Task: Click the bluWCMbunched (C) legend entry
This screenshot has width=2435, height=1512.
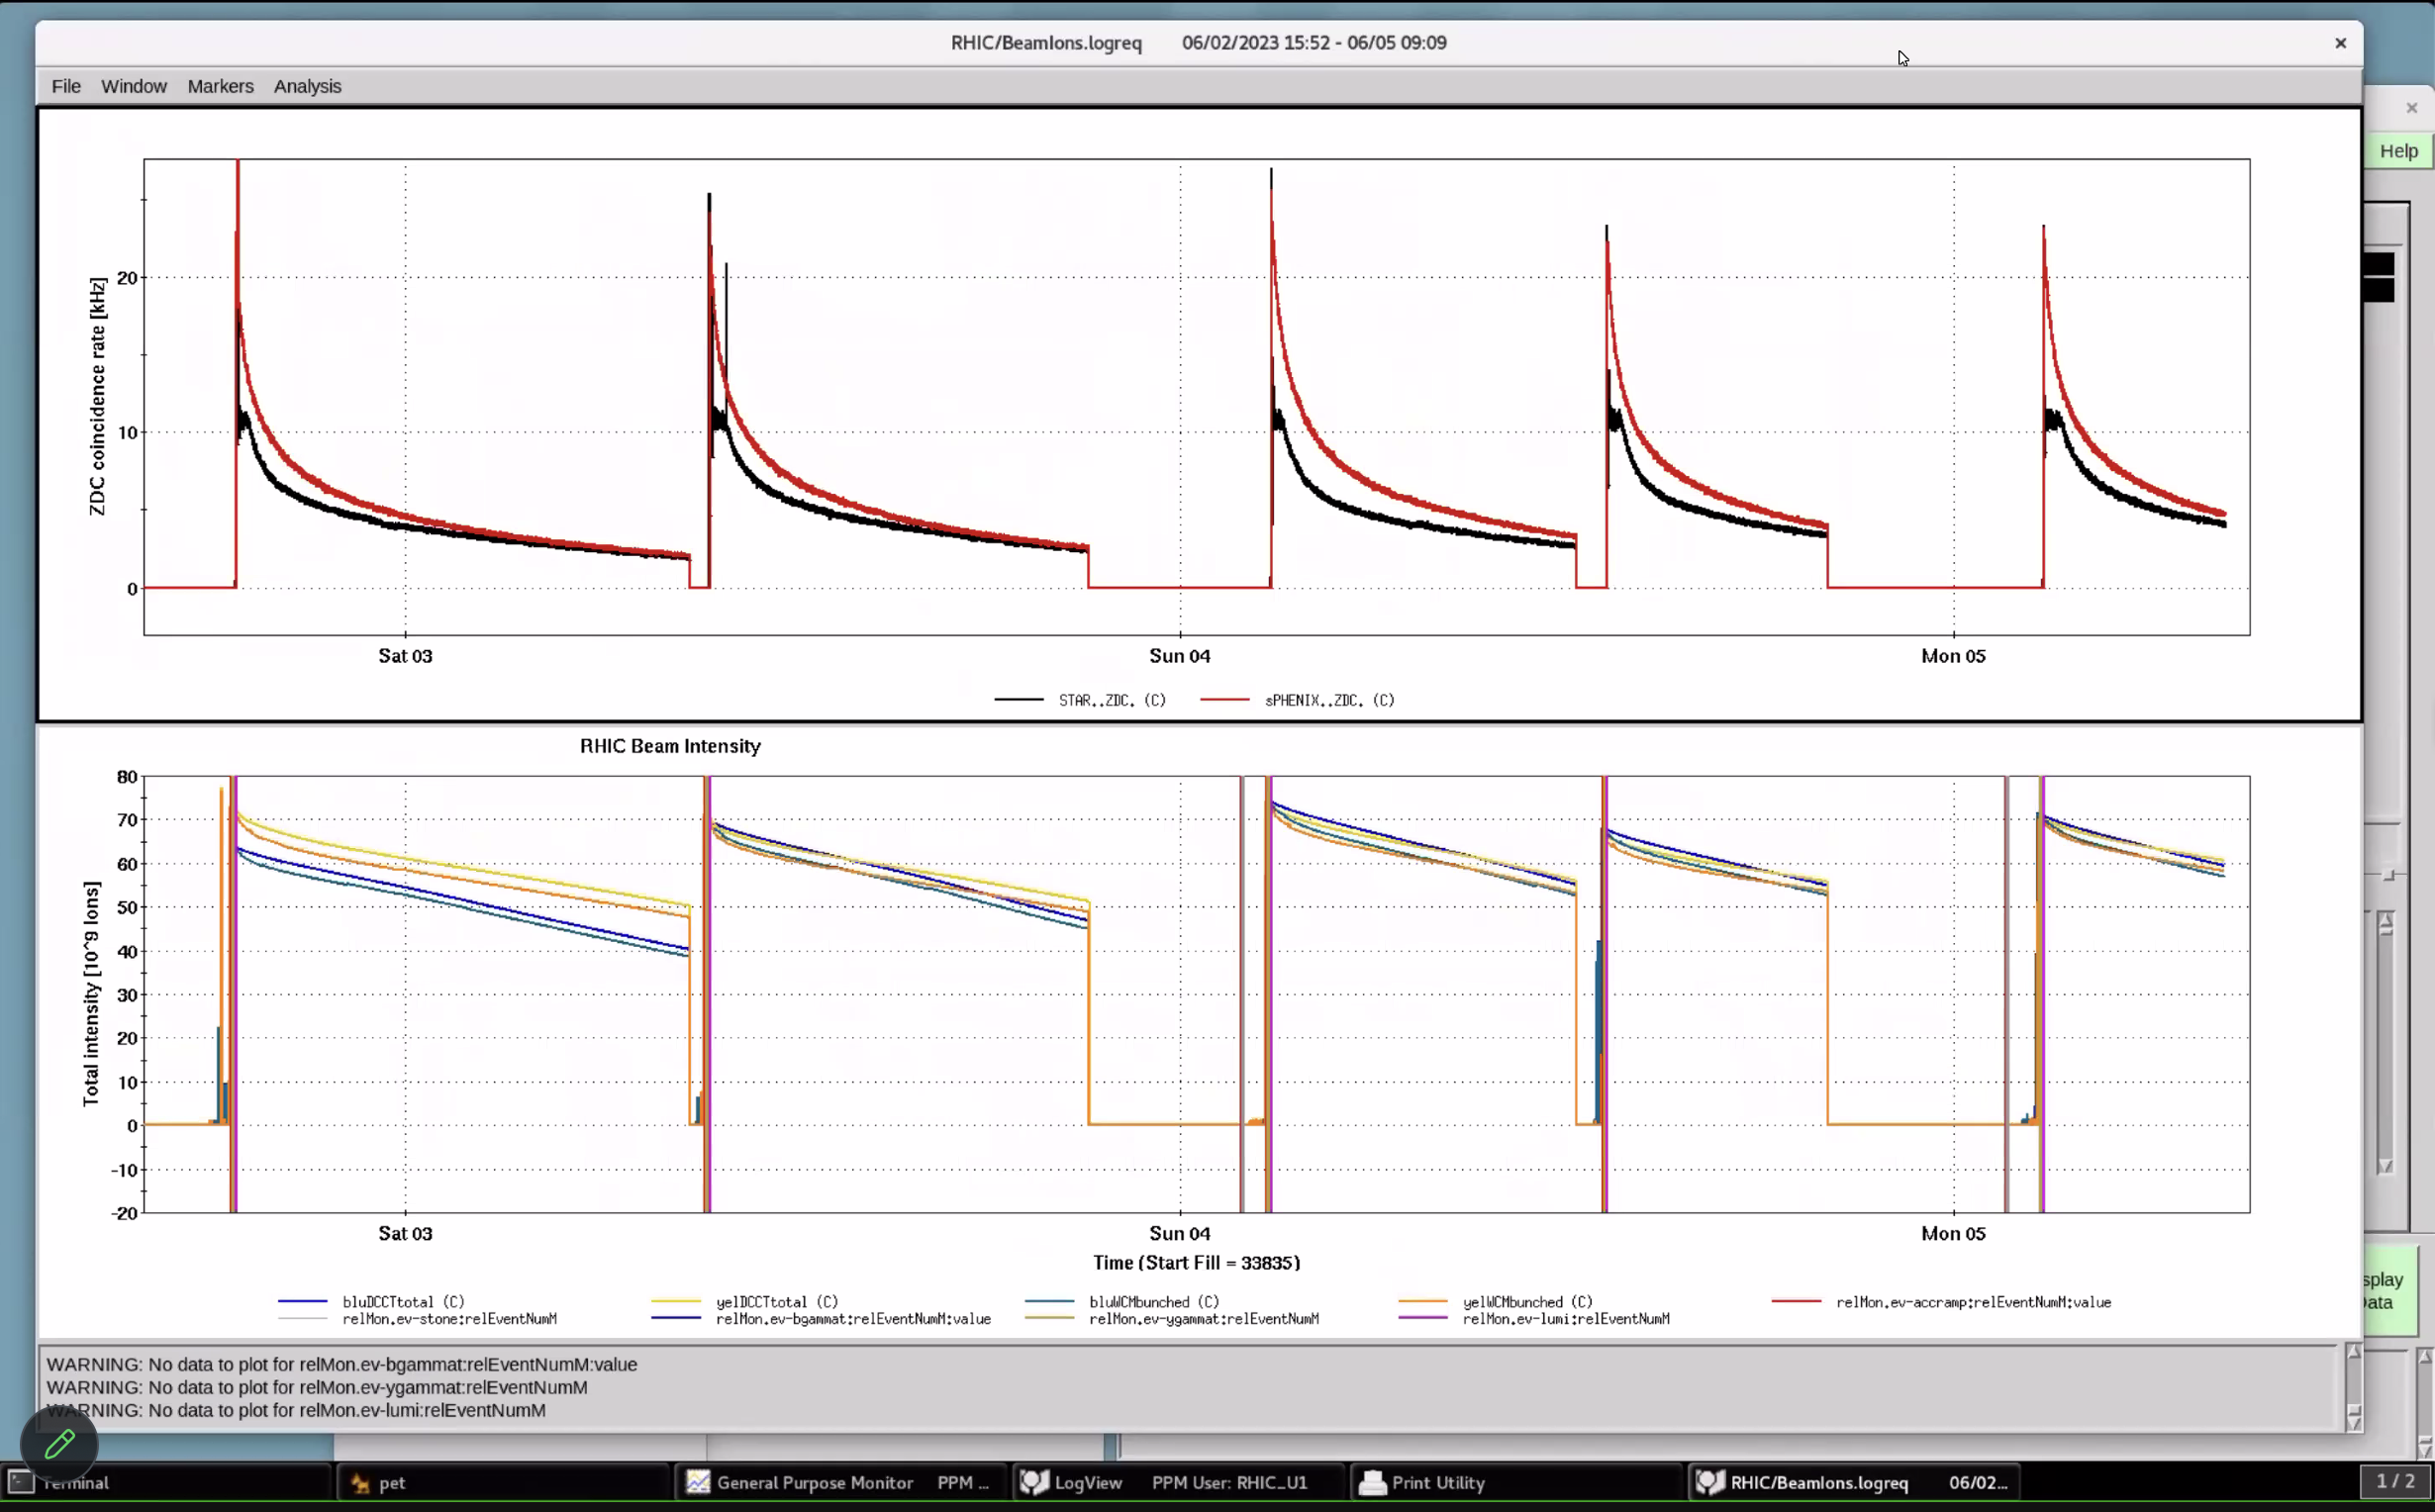Action: [x=1122, y=1302]
